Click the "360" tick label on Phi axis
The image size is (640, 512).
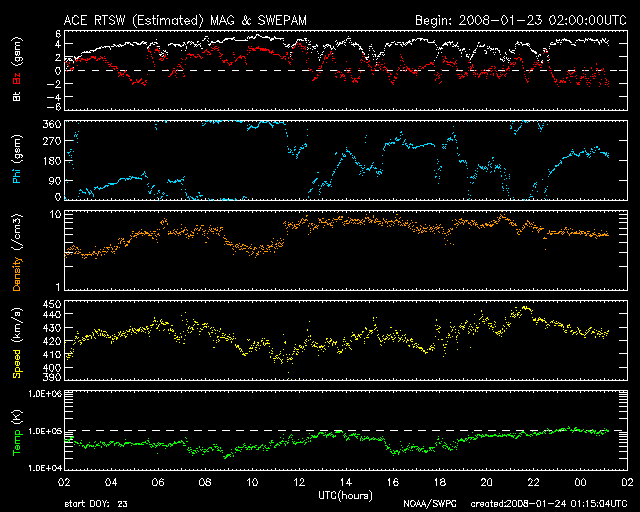pyautogui.click(x=51, y=124)
